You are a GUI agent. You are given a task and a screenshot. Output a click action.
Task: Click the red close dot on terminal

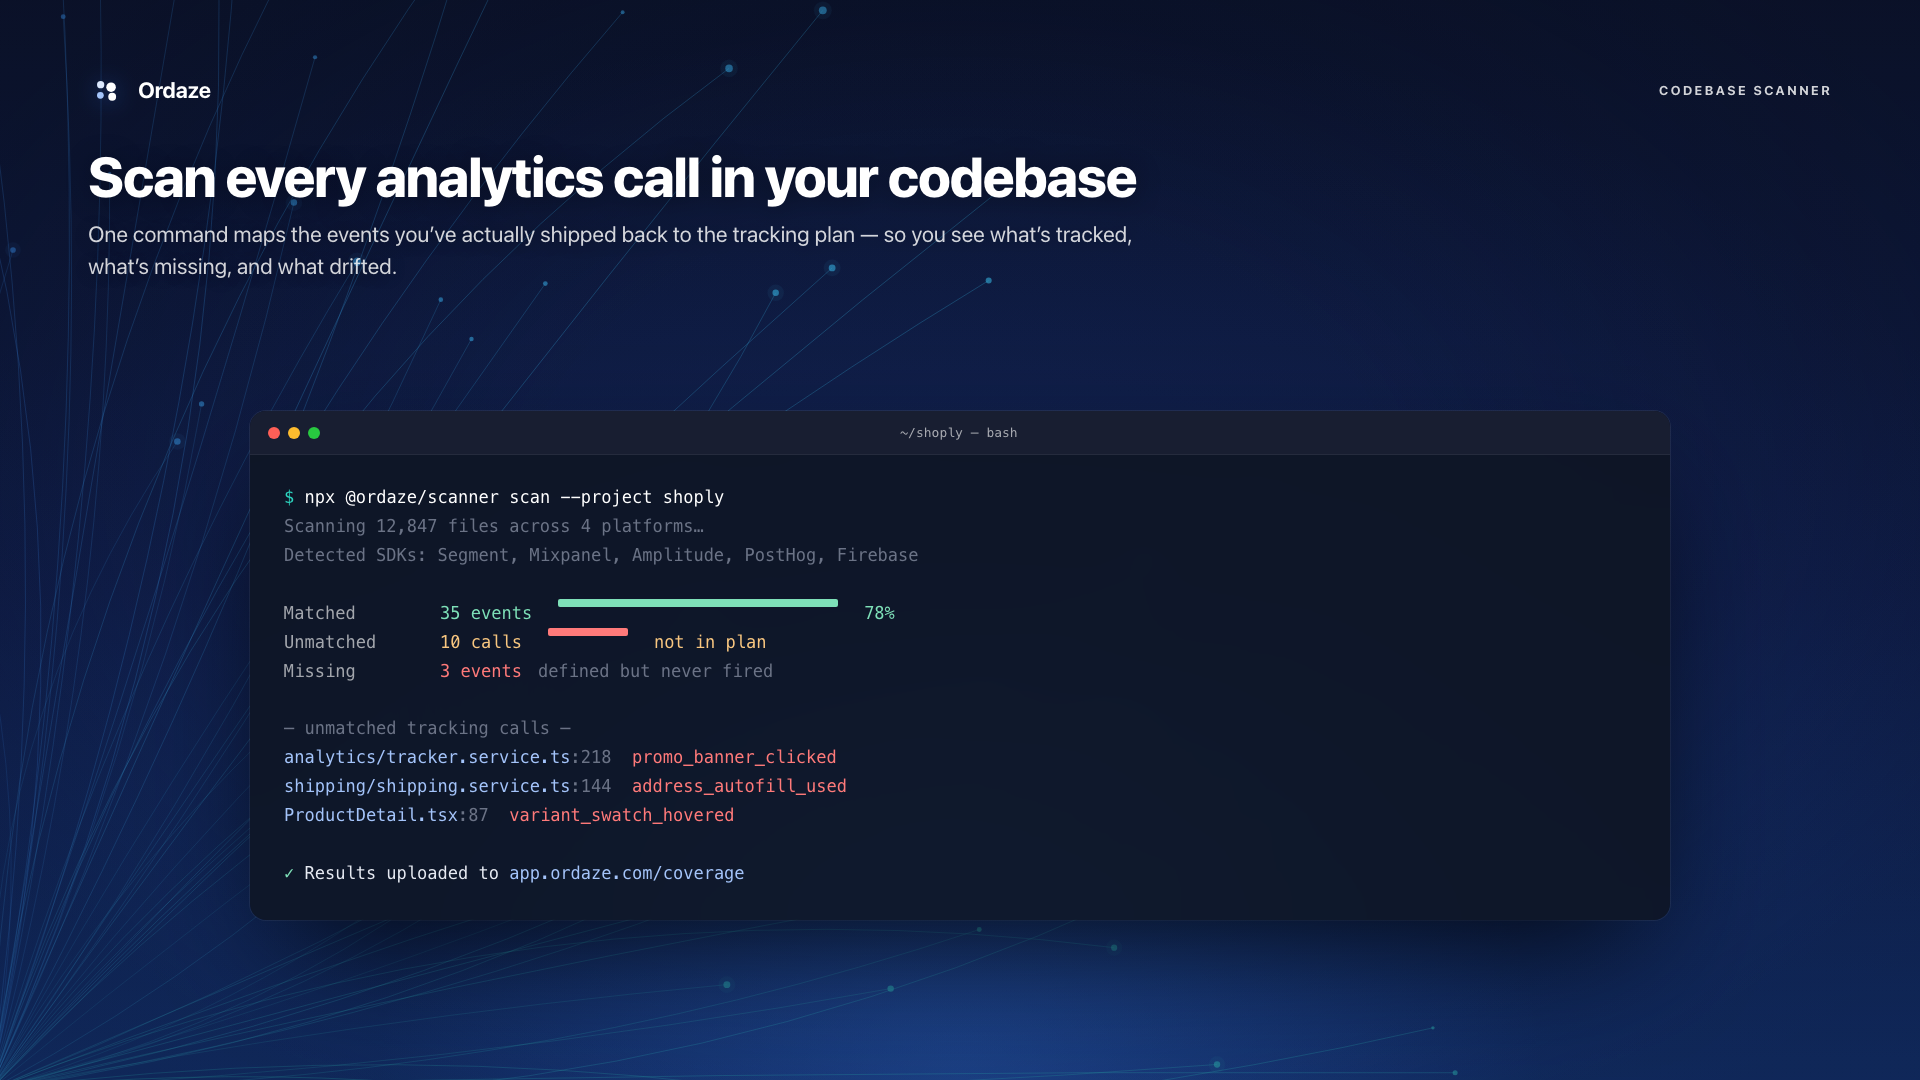(x=274, y=433)
